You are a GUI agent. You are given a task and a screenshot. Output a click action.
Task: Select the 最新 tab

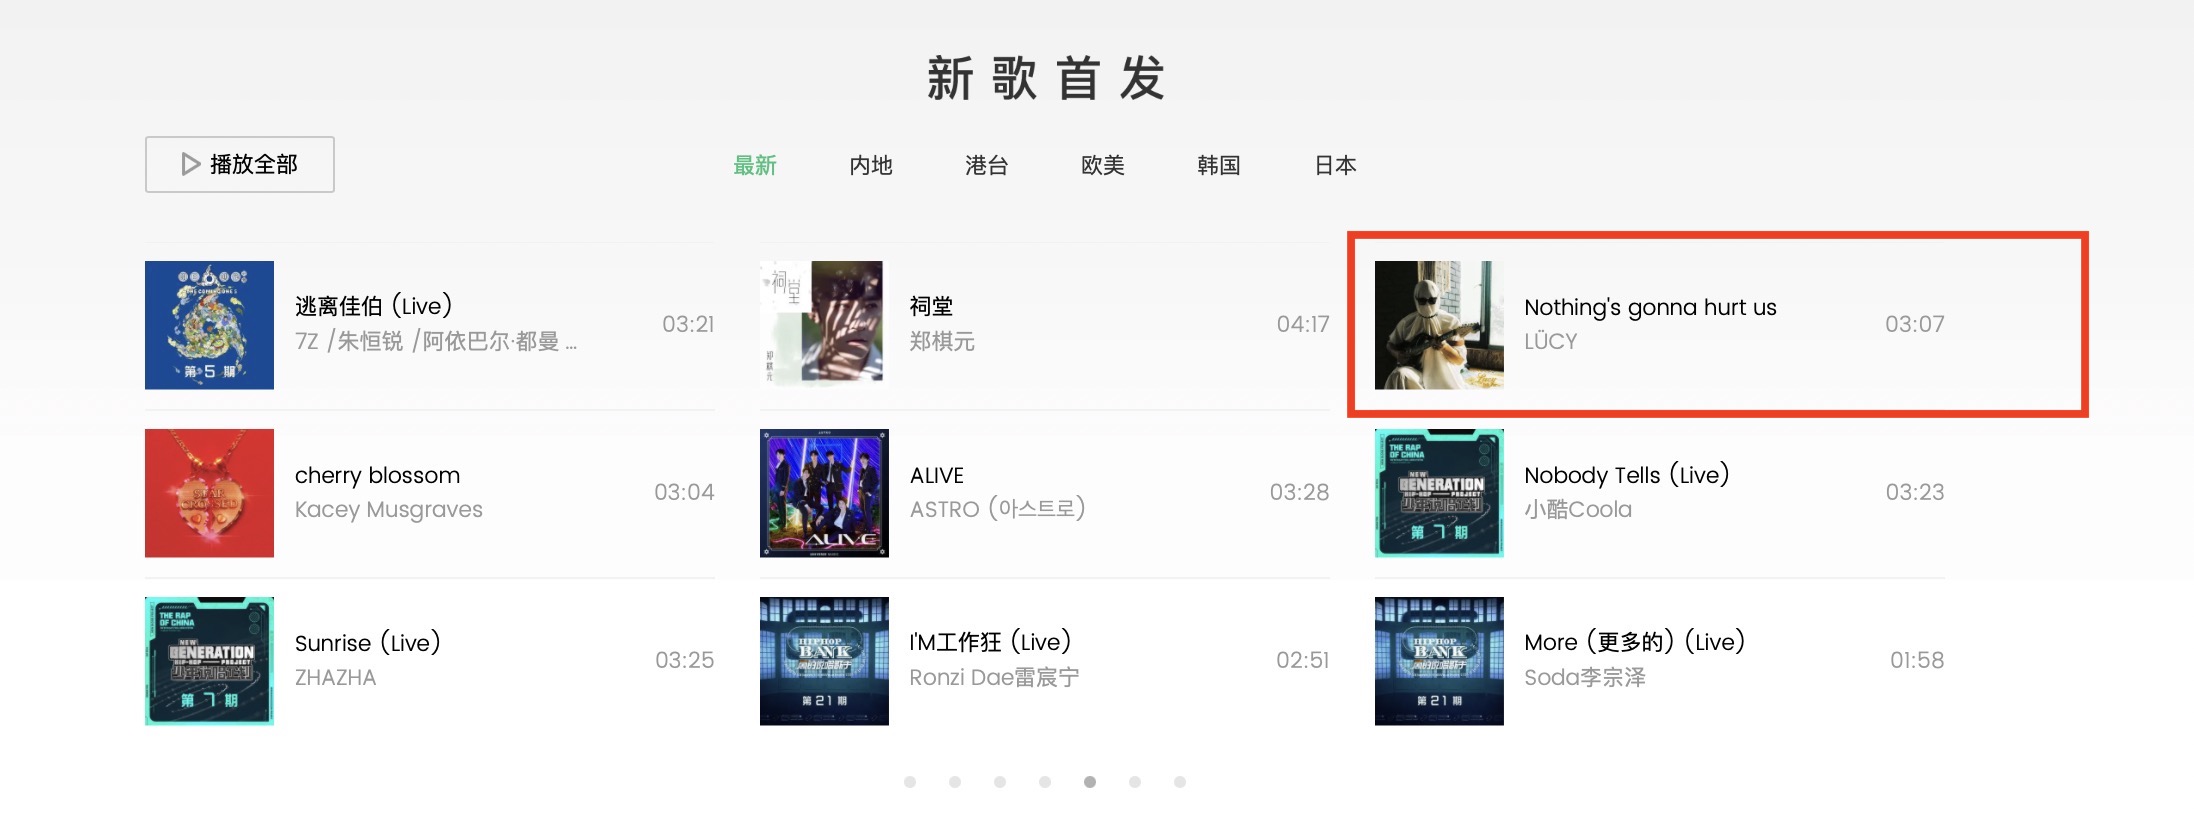755,165
